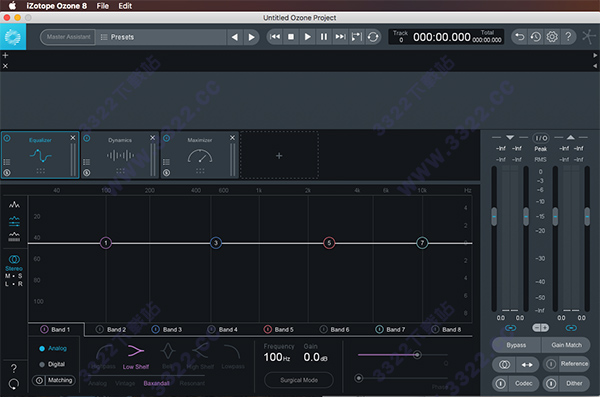This screenshot has height=397, width=600.
Task: Open the Master Assistant
Action: pos(68,37)
